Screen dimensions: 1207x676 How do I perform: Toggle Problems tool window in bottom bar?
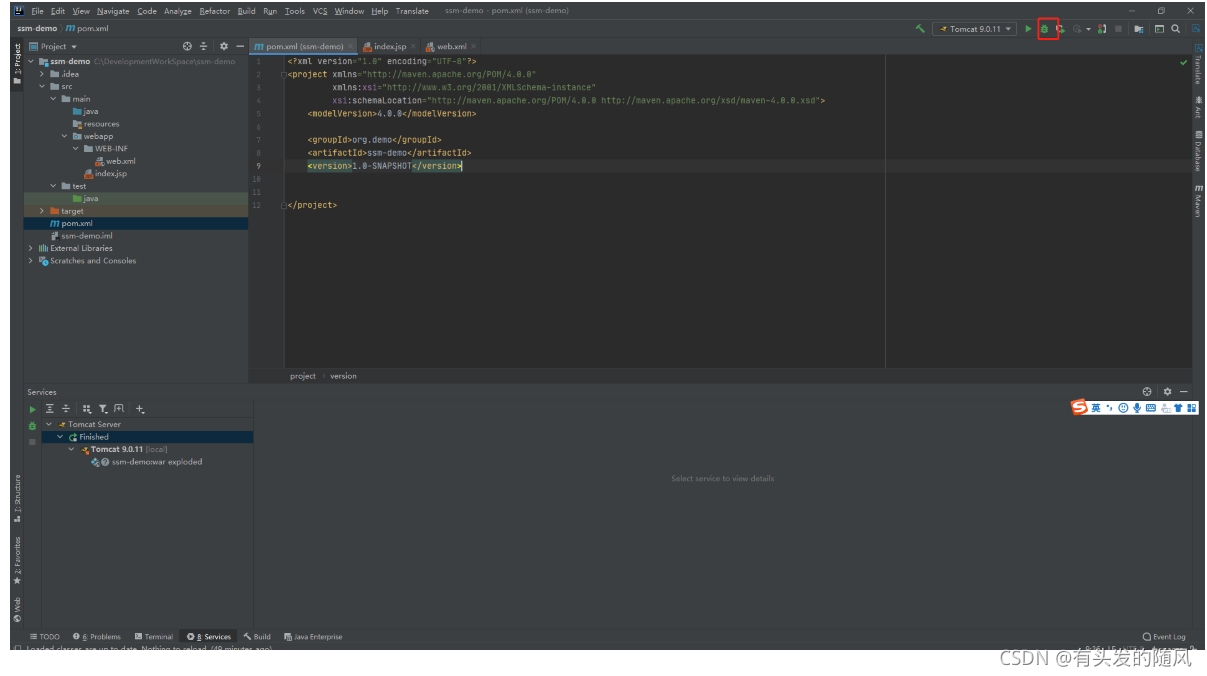(x=97, y=636)
